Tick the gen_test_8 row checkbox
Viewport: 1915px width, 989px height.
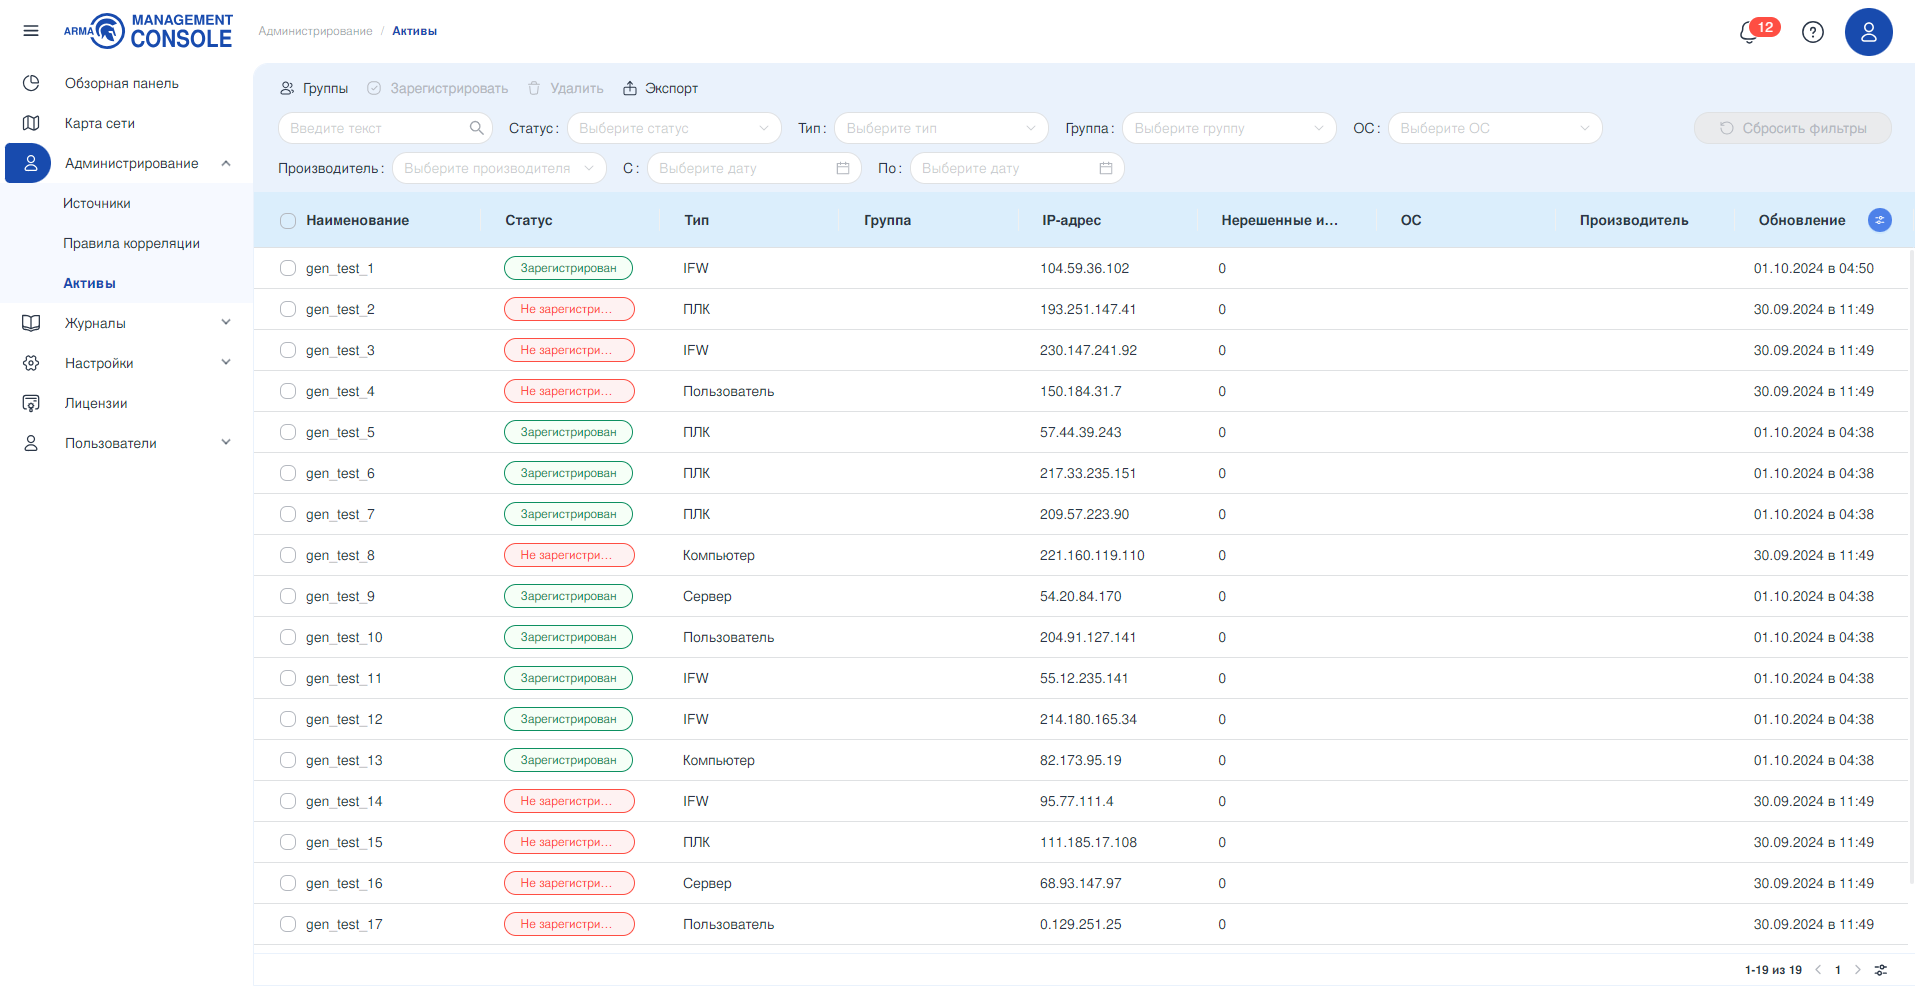point(288,555)
